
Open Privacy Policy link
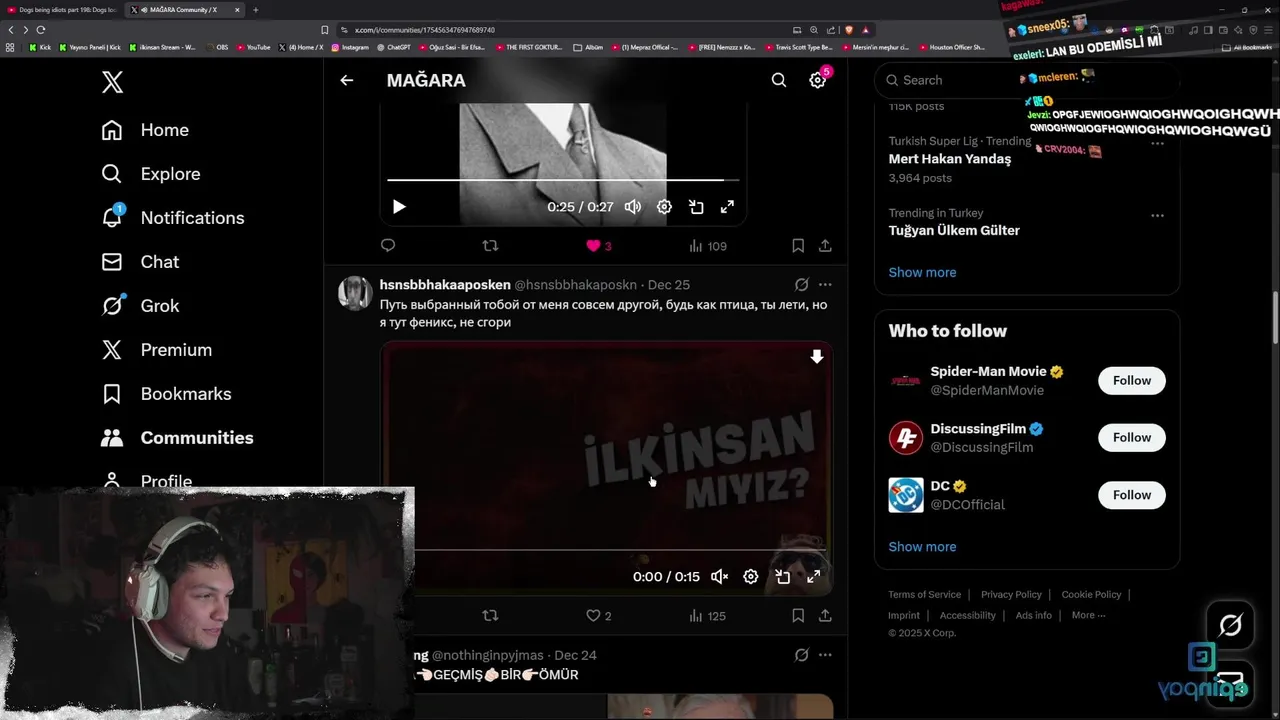[1011, 594]
